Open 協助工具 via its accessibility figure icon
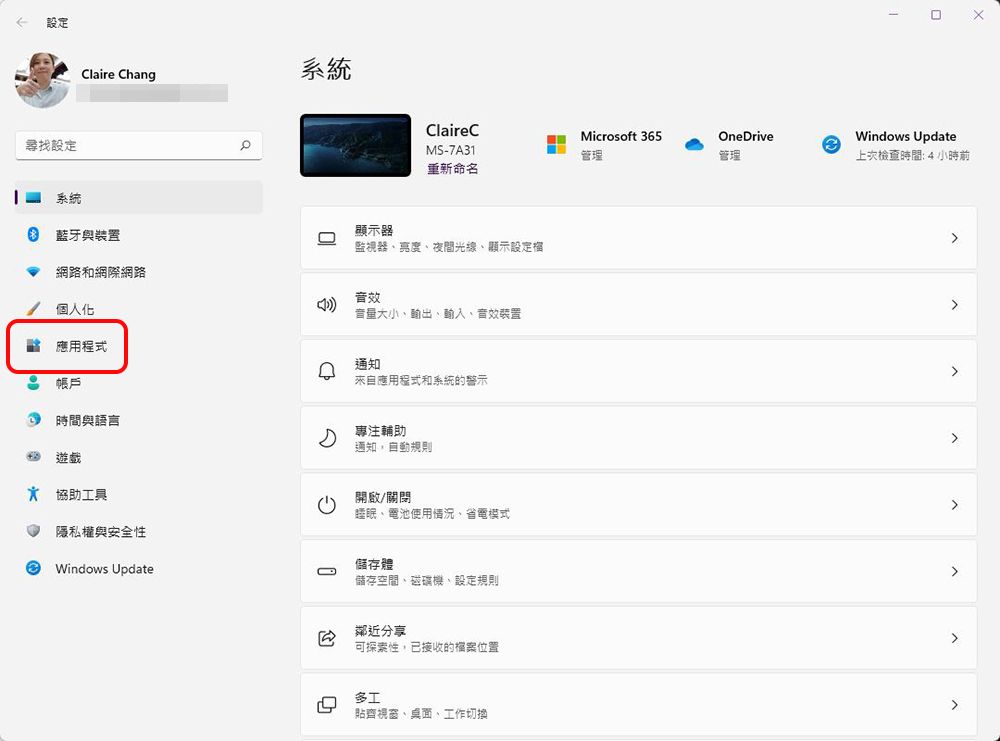 click(x=33, y=494)
